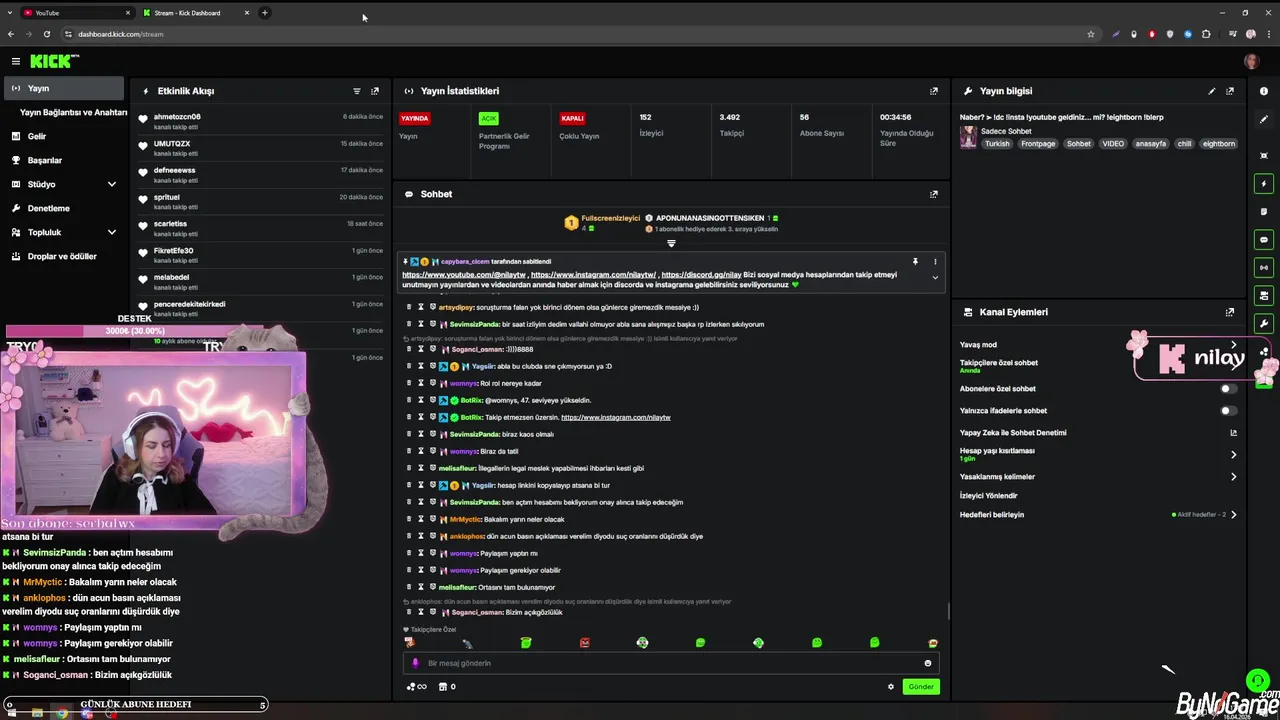Open Yavaş mod options chevron
The width and height of the screenshot is (1280, 720).
(x=1233, y=345)
